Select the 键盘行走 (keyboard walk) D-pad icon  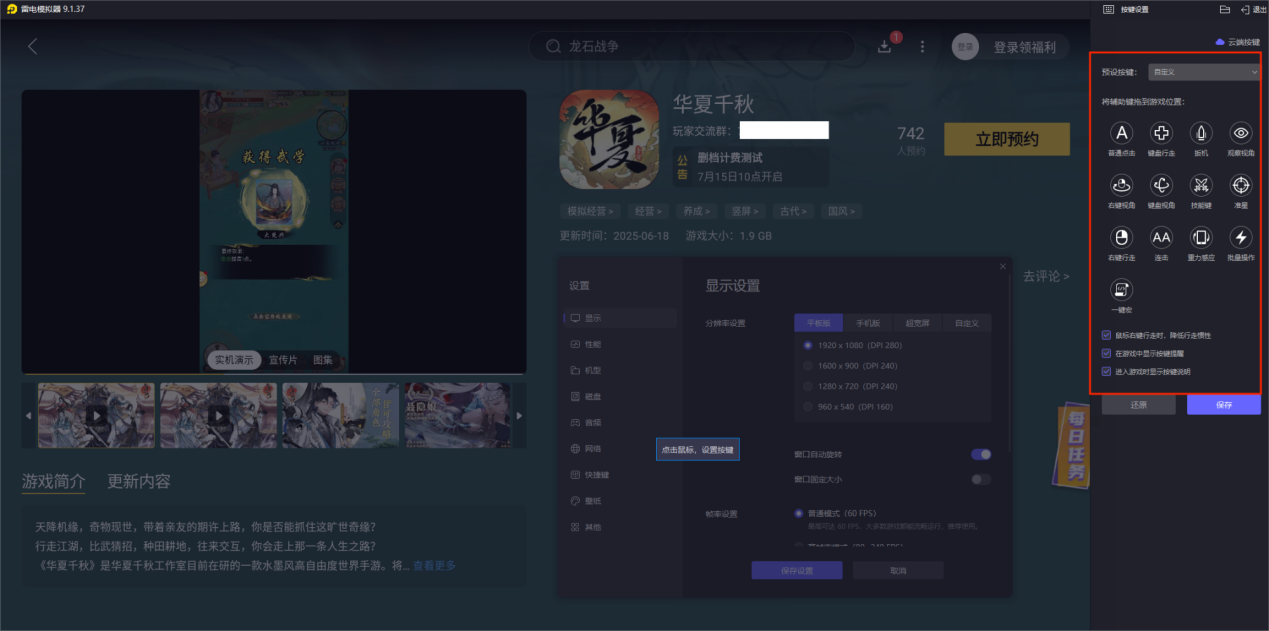1161,133
